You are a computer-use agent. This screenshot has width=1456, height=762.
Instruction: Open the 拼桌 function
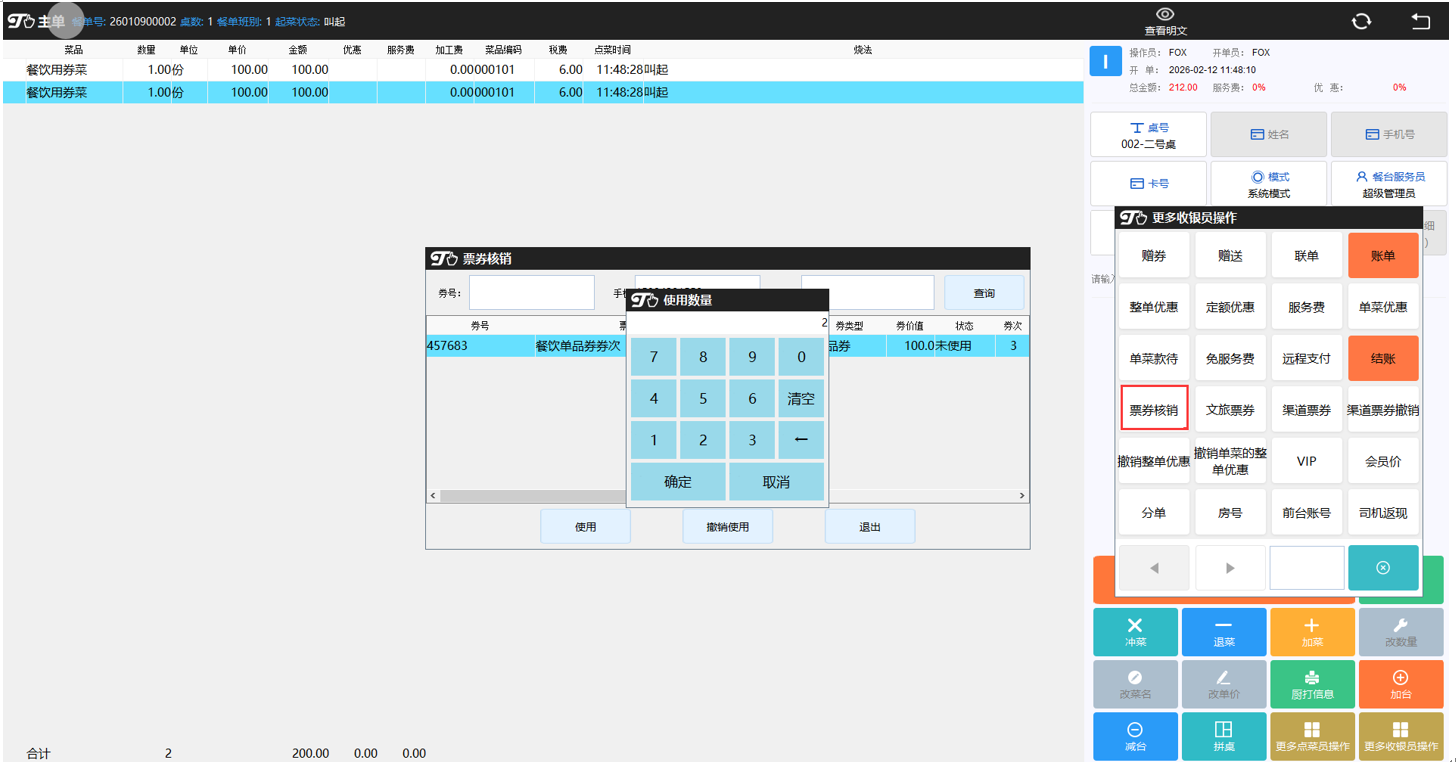click(1223, 736)
